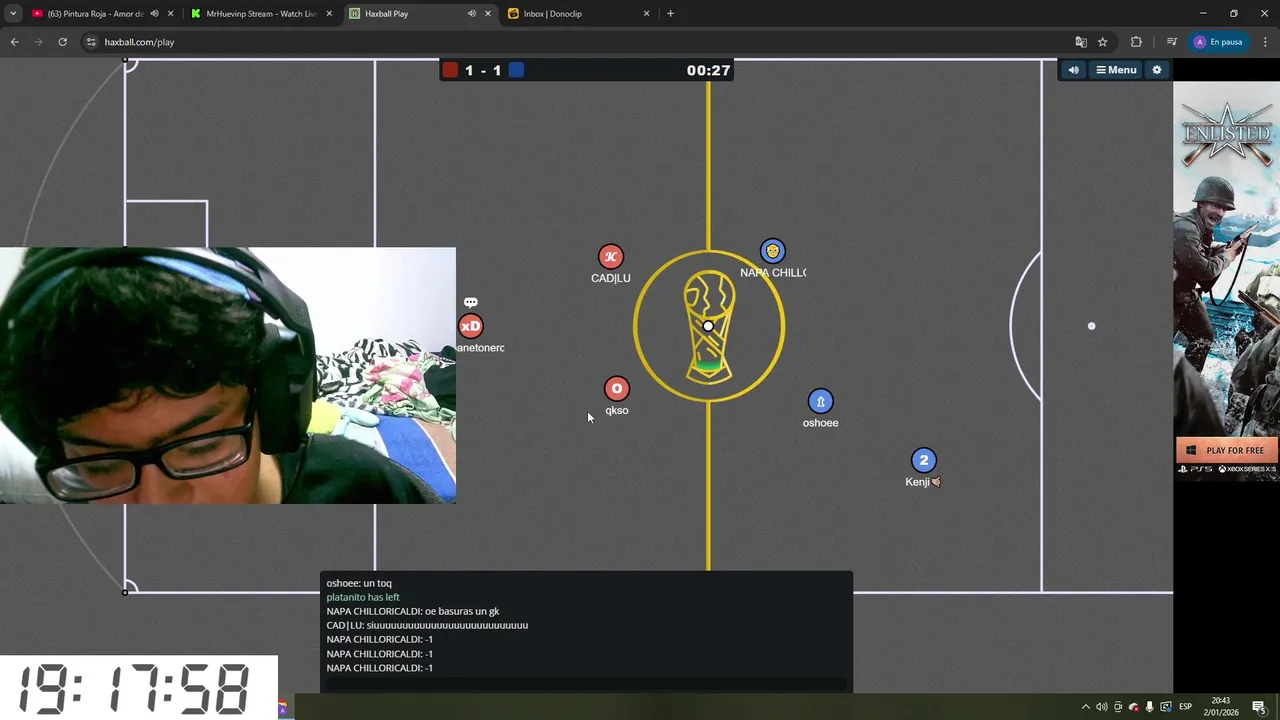1280x720 pixels.
Task: Open the network tray icon
Action: [x=1166, y=707]
